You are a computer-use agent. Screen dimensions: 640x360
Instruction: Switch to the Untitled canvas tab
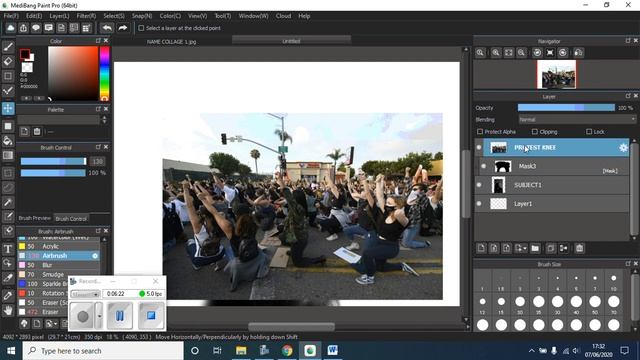(x=291, y=41)
